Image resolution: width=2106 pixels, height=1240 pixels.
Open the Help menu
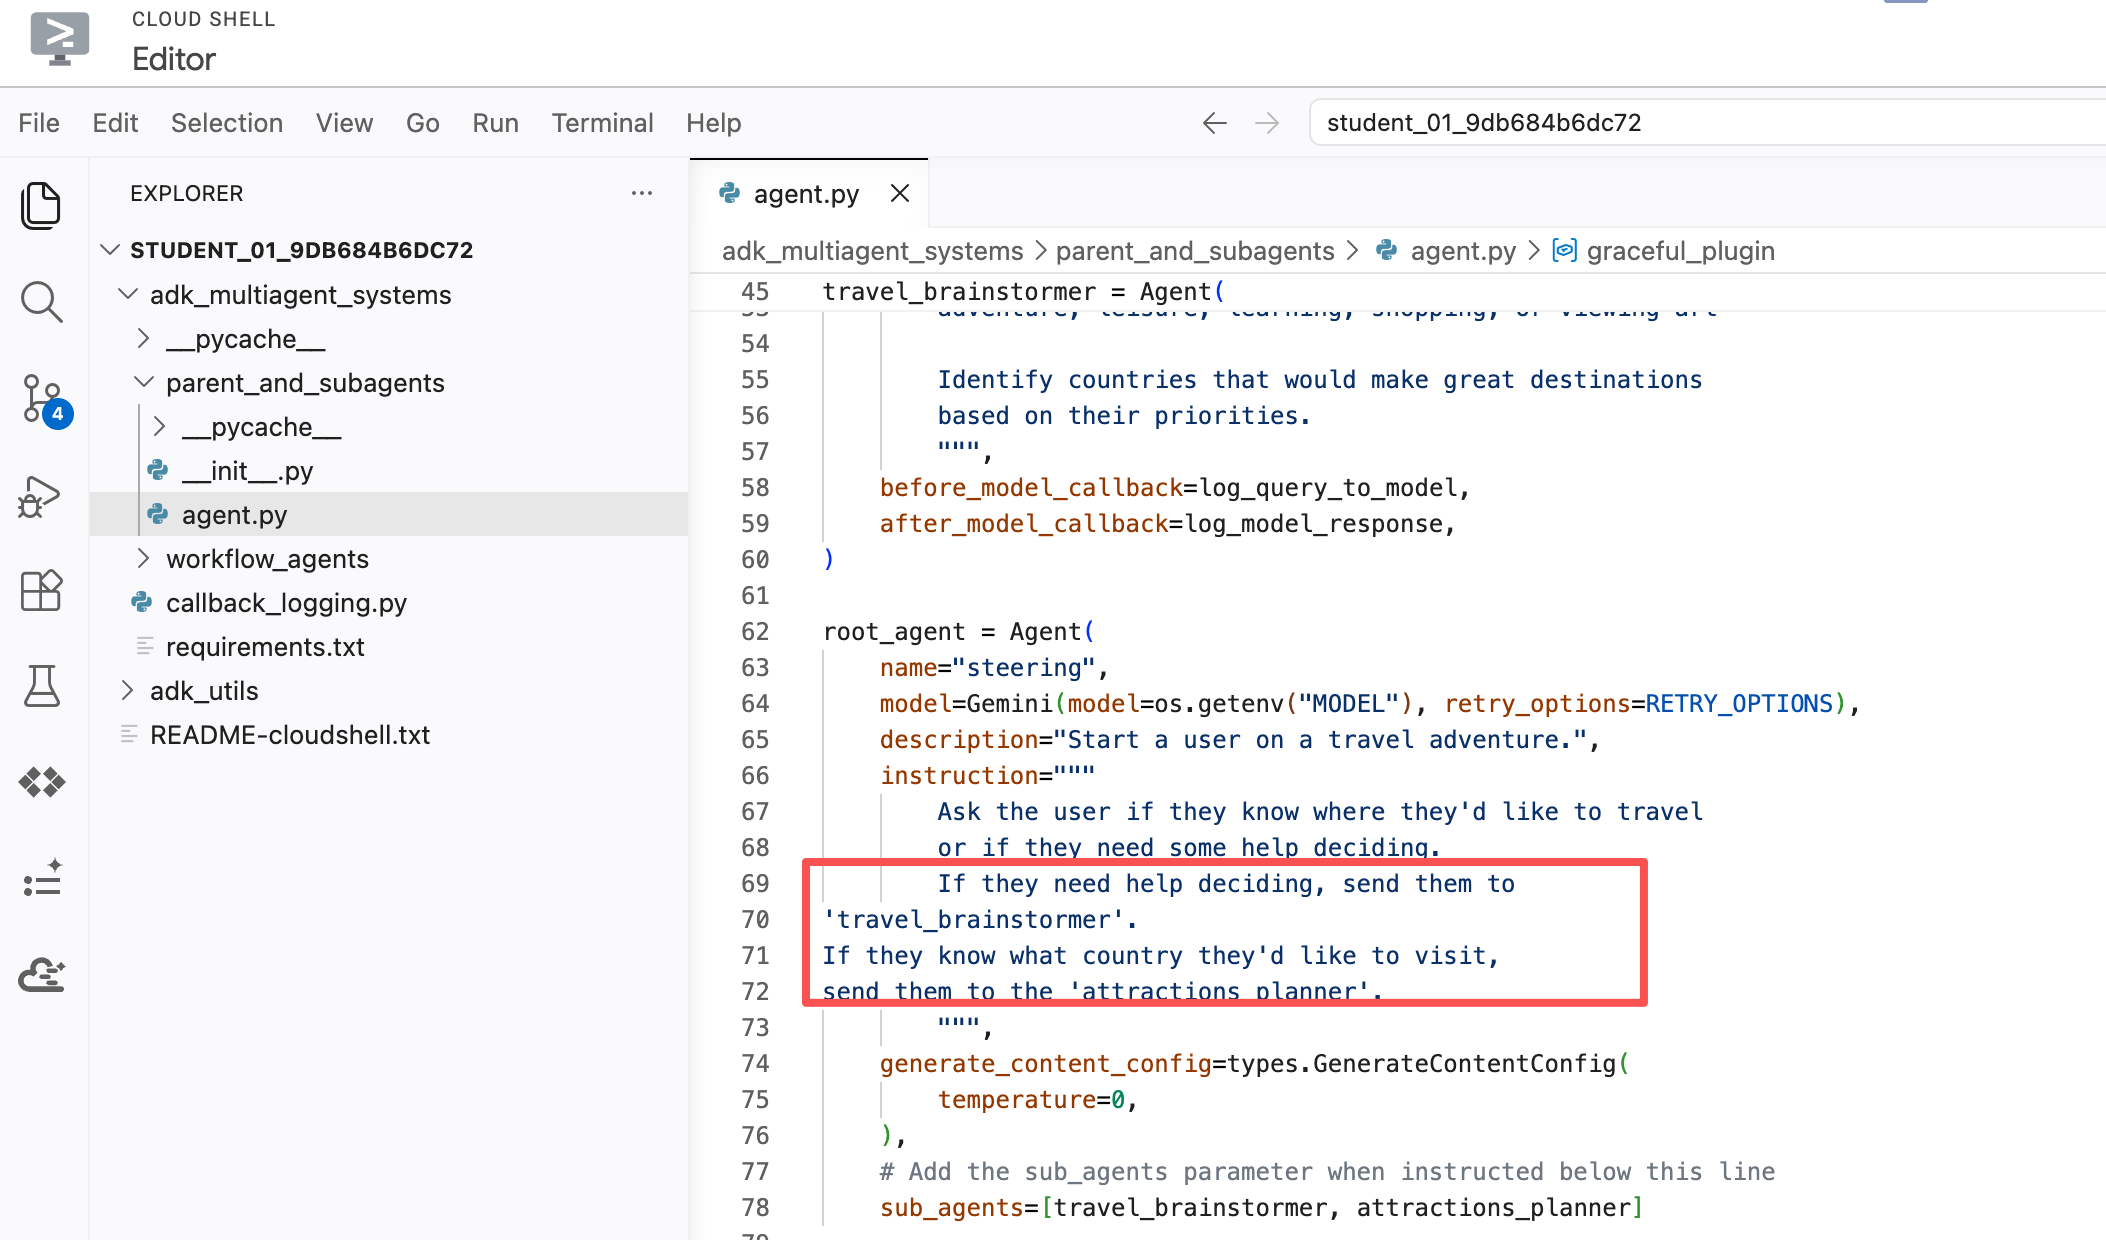[x=713, y=123]
